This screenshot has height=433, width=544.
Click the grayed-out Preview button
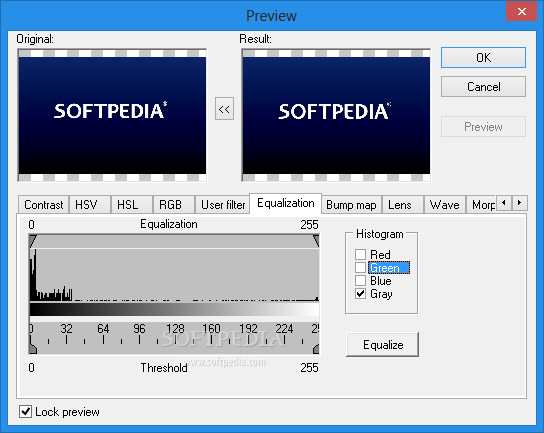(483, 127)
